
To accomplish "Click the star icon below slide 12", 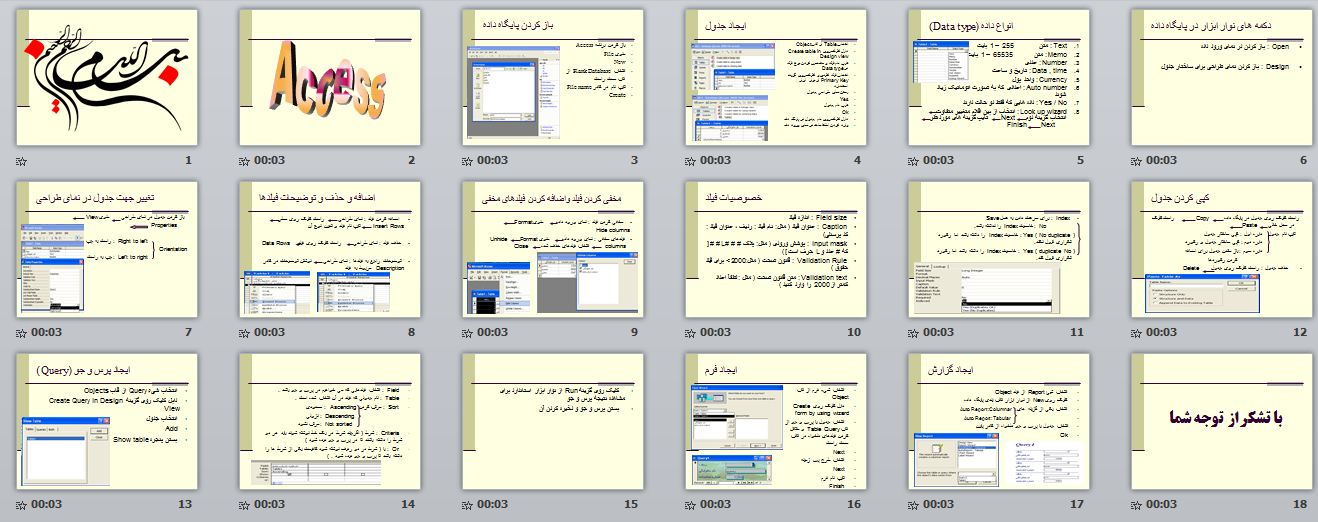I will [x=1136, y=332].
